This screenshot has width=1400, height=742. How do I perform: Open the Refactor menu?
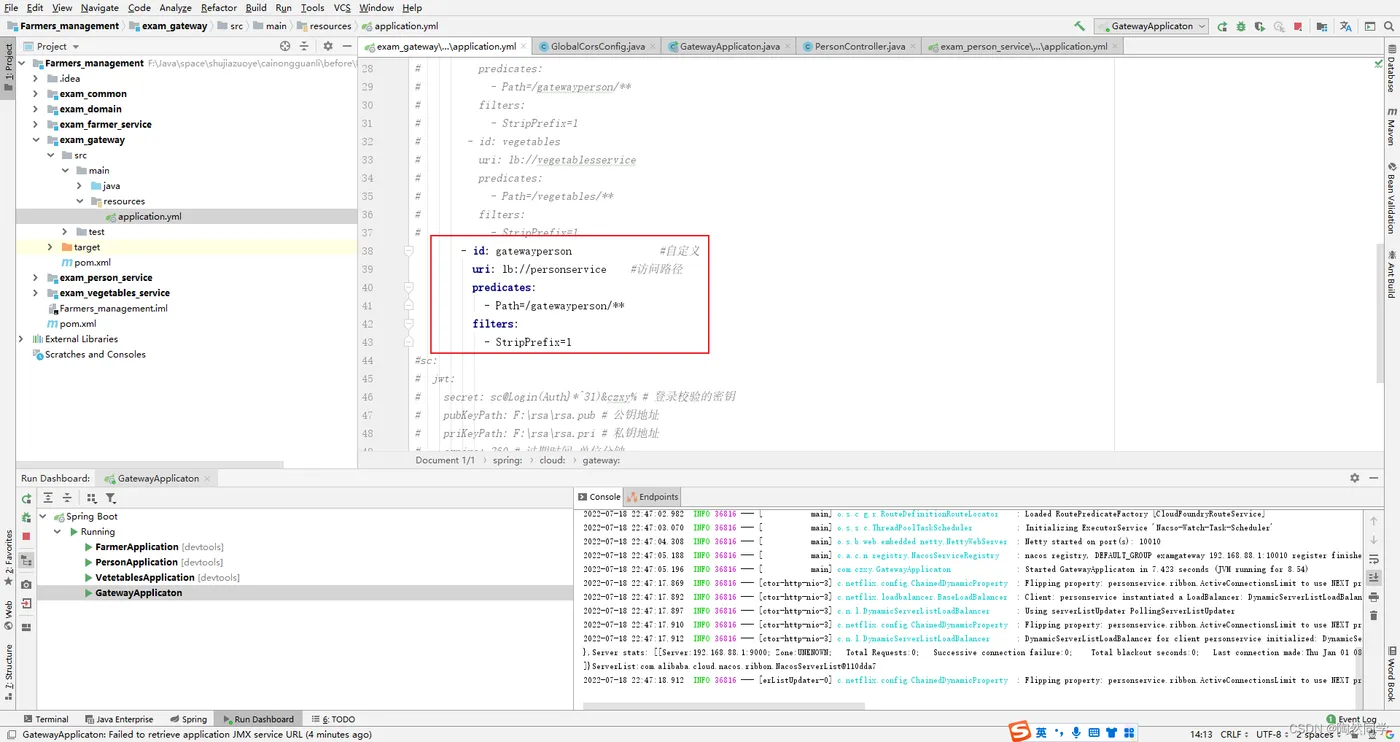pyautogui.click(x=219, y=8)
